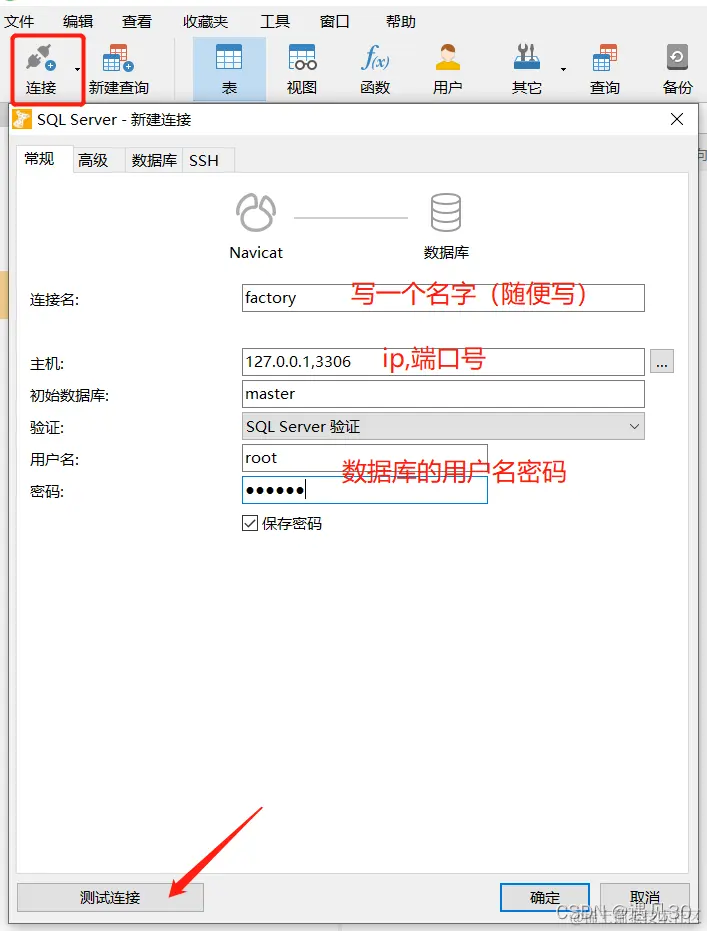Image resolution: width=707 pixels, height=931 pixels.
Task: Select the 用户 (User) toolbar icon
Action: pyautogui.click(x=448, y=69)
